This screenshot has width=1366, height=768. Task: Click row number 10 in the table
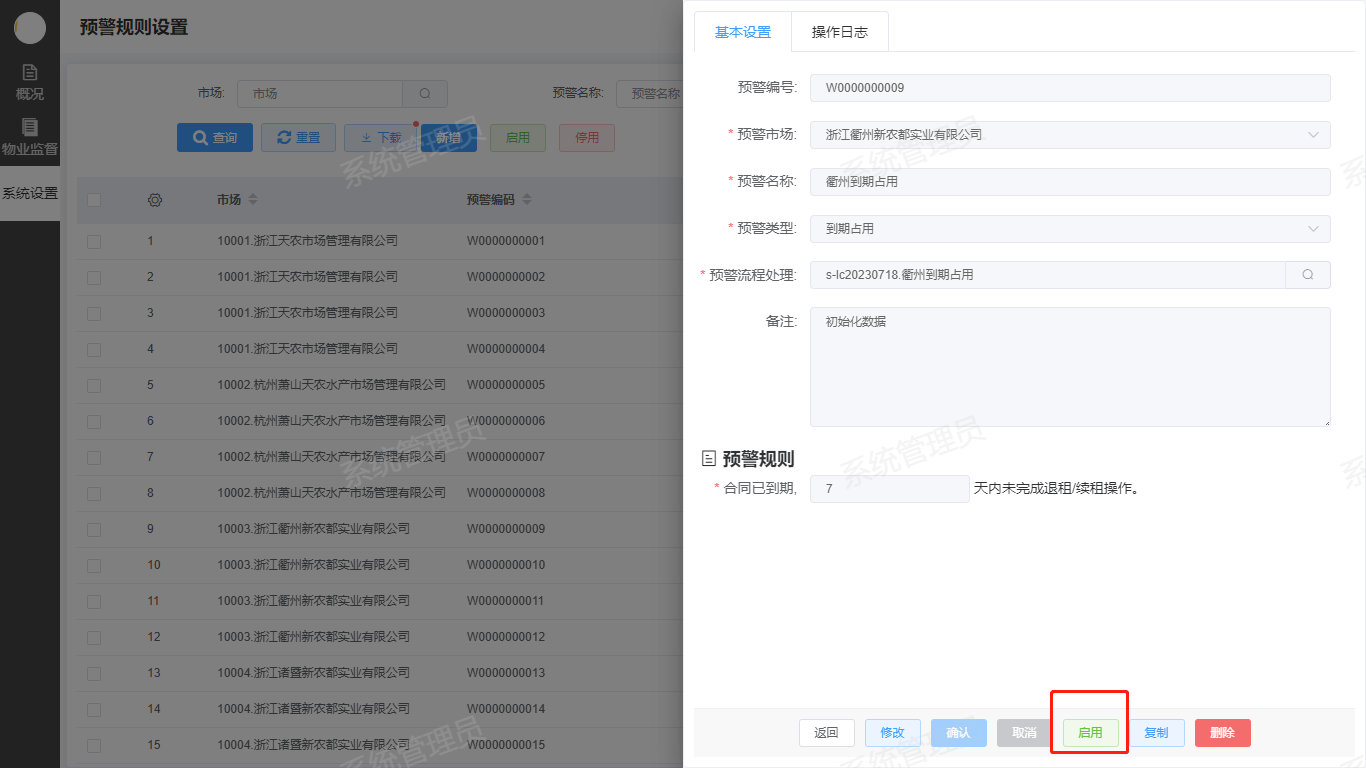(x=154, y=565)
